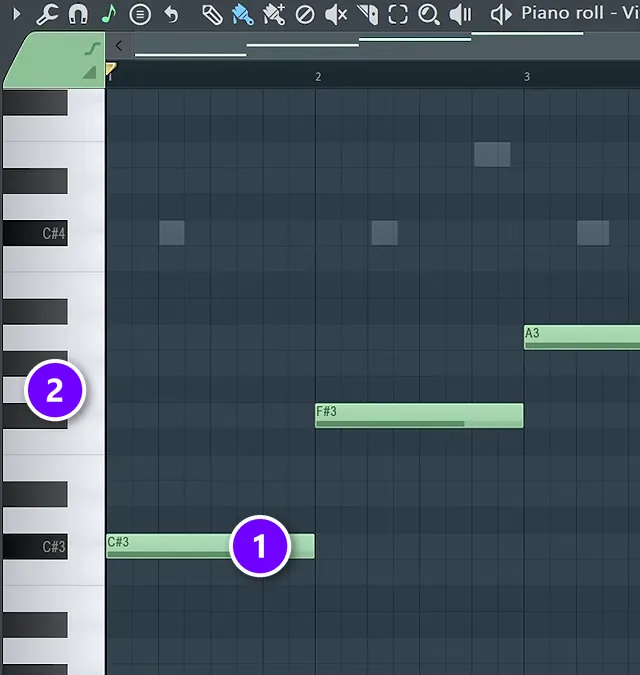This screenshot has width=640, height=675.
Task: Click the ghost note in bar 2 on C#4 row
Action: click(x=385, y=233)
